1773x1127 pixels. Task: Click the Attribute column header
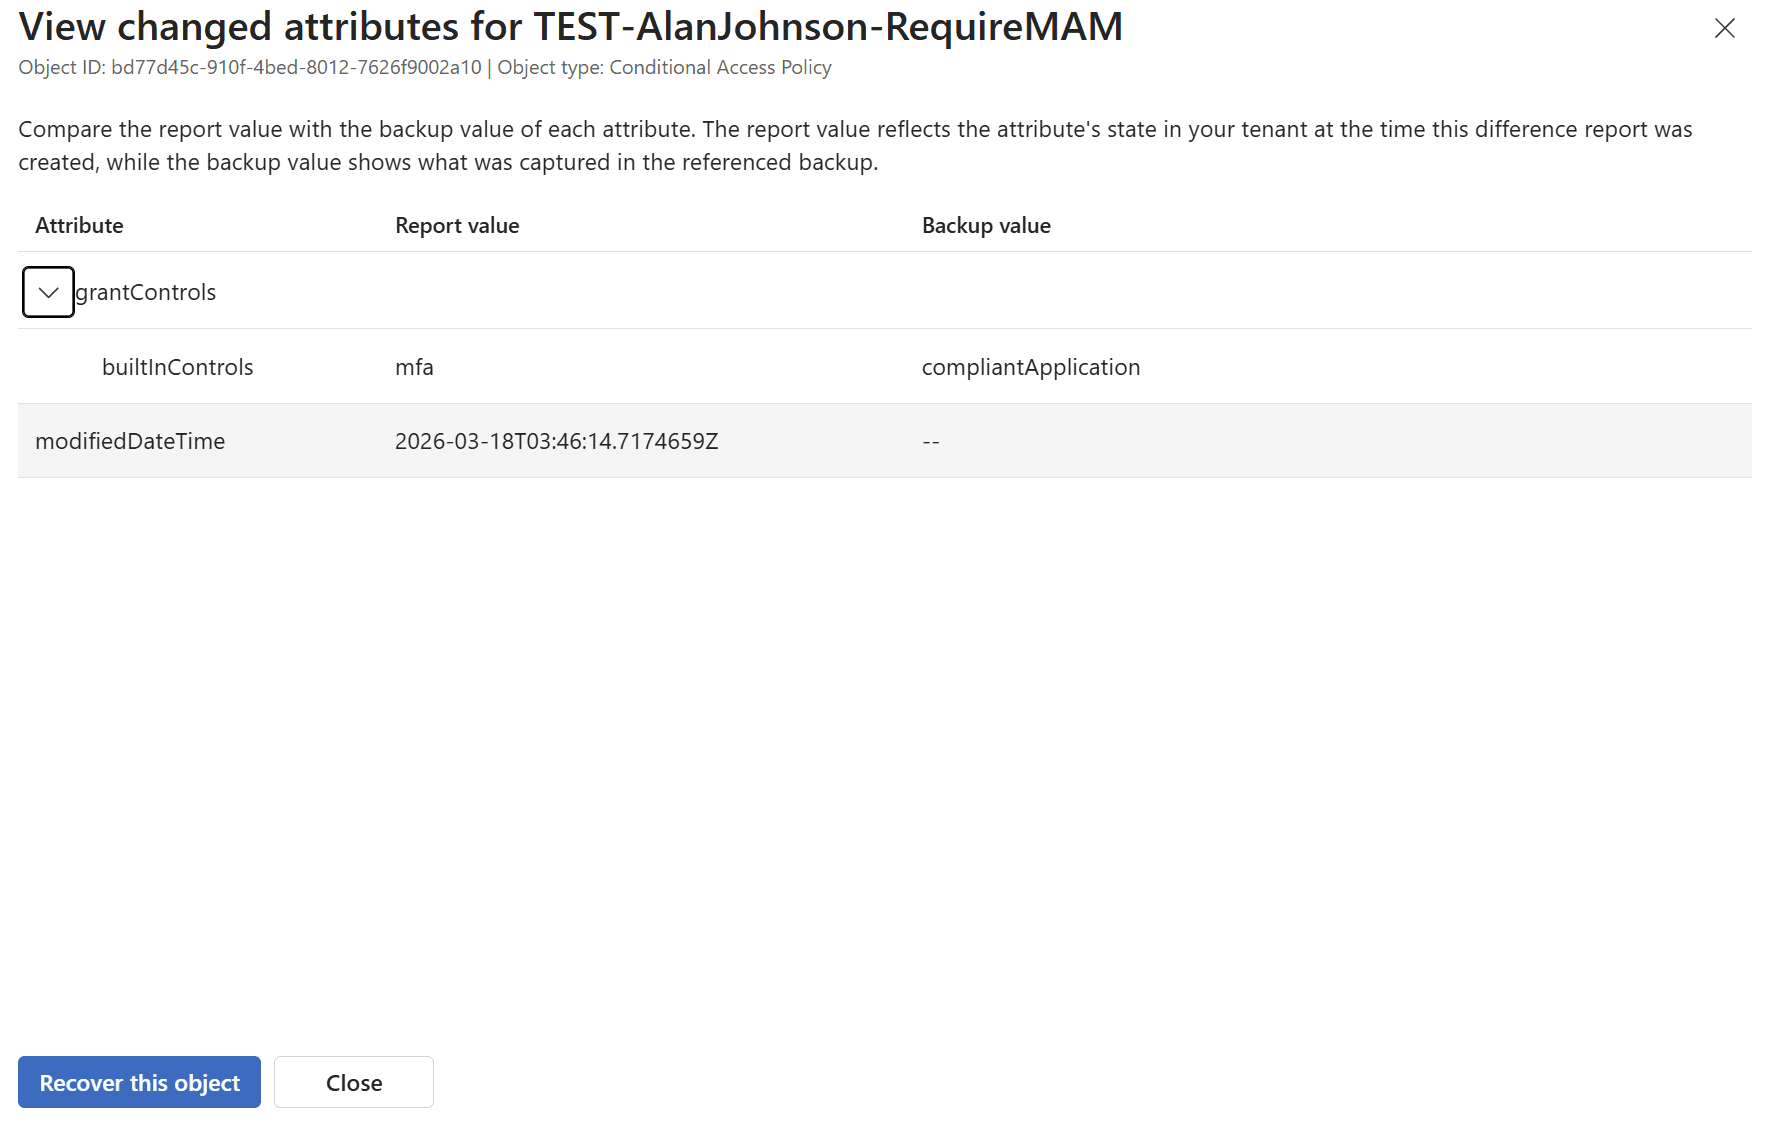[x=79, y=226]
